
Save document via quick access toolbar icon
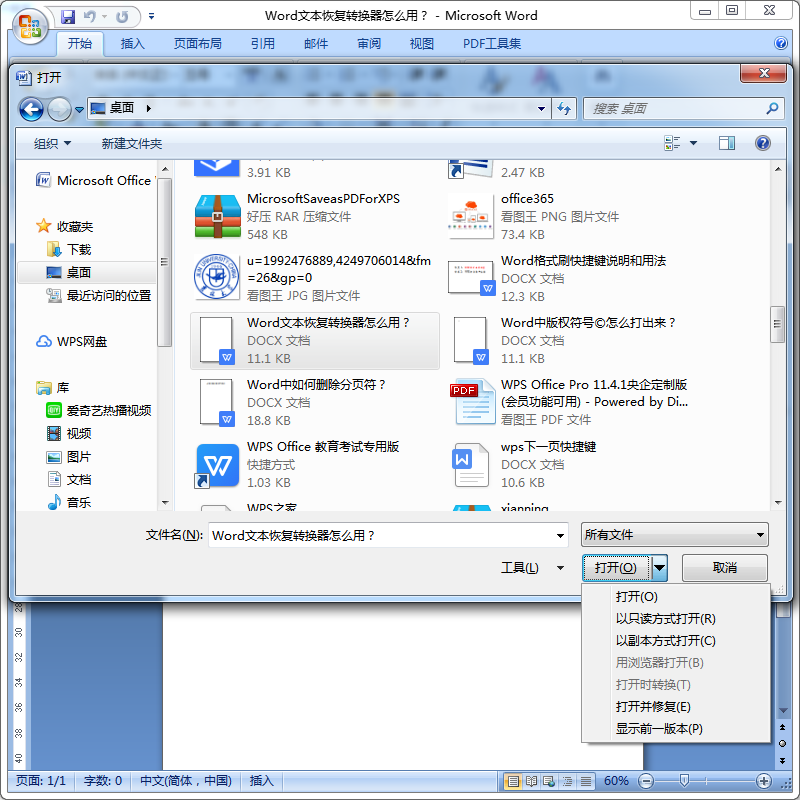[68, 16]
